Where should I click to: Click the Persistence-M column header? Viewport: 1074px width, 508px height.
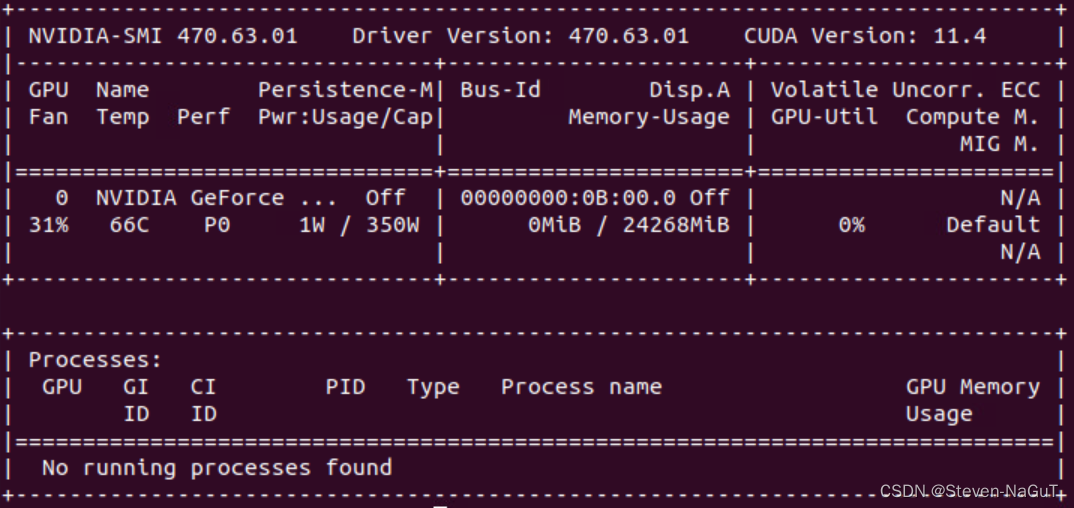tap(345, 90)
